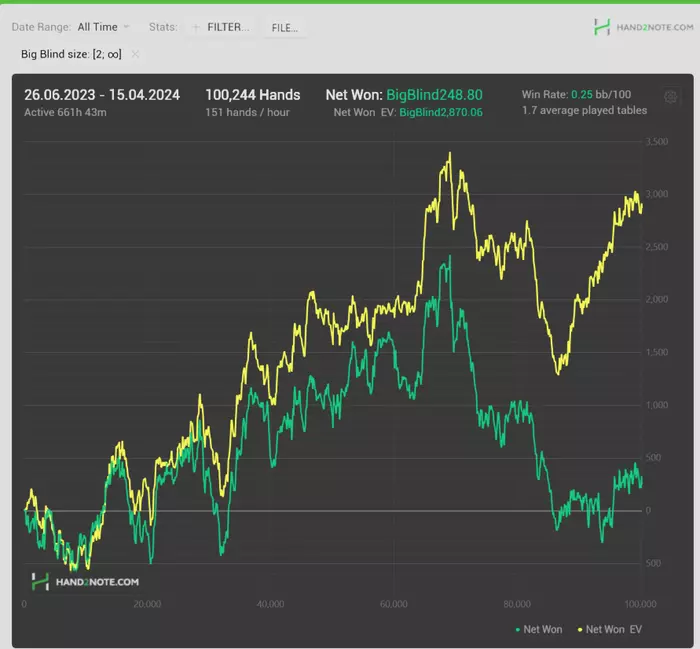Click the Hand2Note logo in header
700x649 pixels.
coord(601,27)
